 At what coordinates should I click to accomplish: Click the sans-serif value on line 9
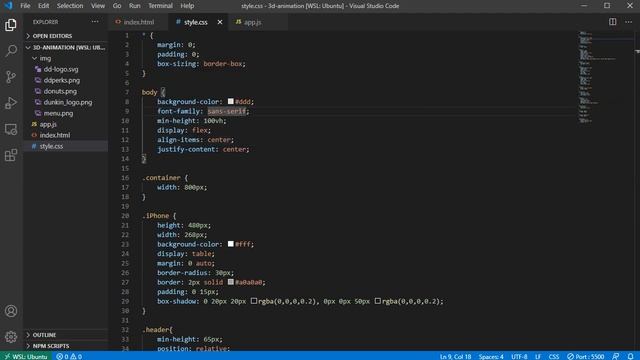[x=227, y=111]
